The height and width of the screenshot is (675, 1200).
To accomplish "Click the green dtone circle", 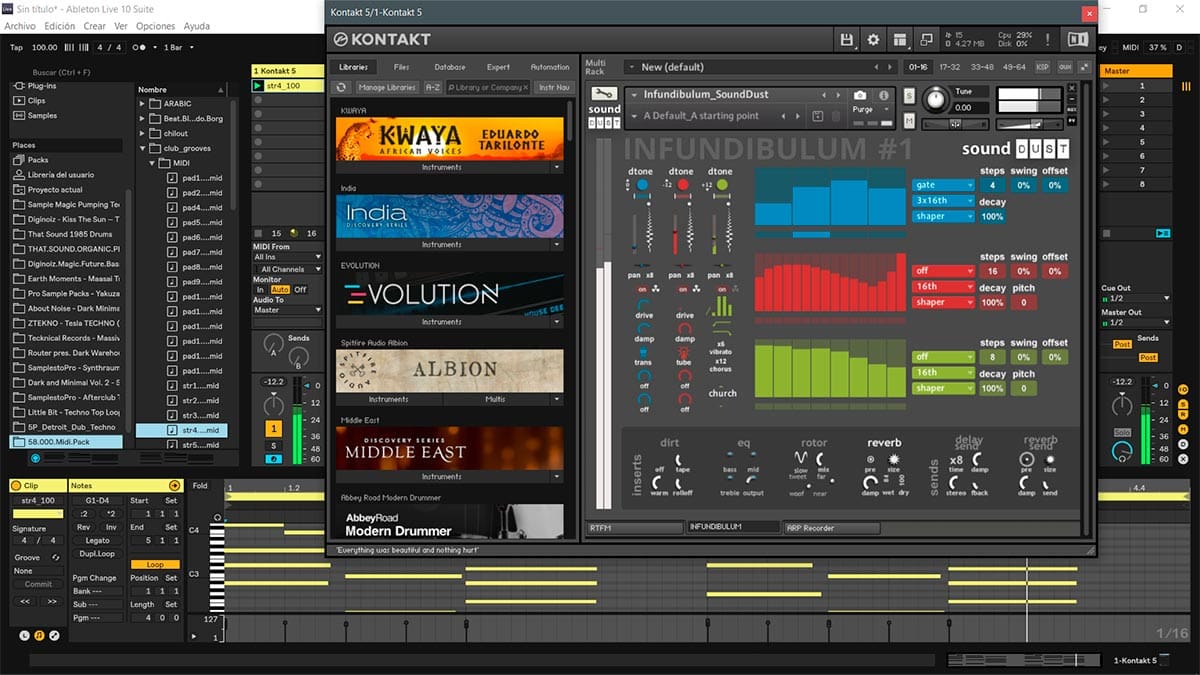I will [x=722, y=185].
